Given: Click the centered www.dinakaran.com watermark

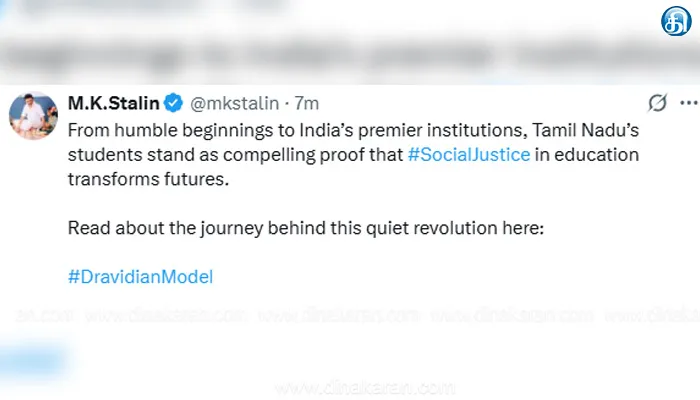Looking at the screenshot, I should pos(348,388).
